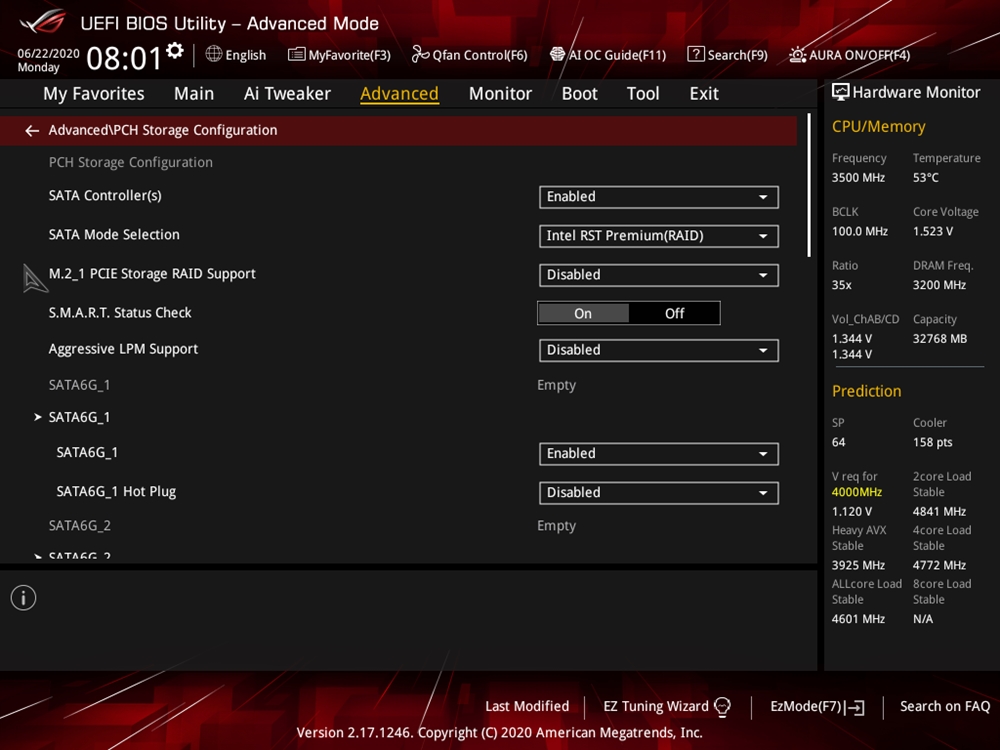This screenshot has height=750, width=1000.
Task: Click the SATA Controller(s) label
Action: (x=105, y=196)
